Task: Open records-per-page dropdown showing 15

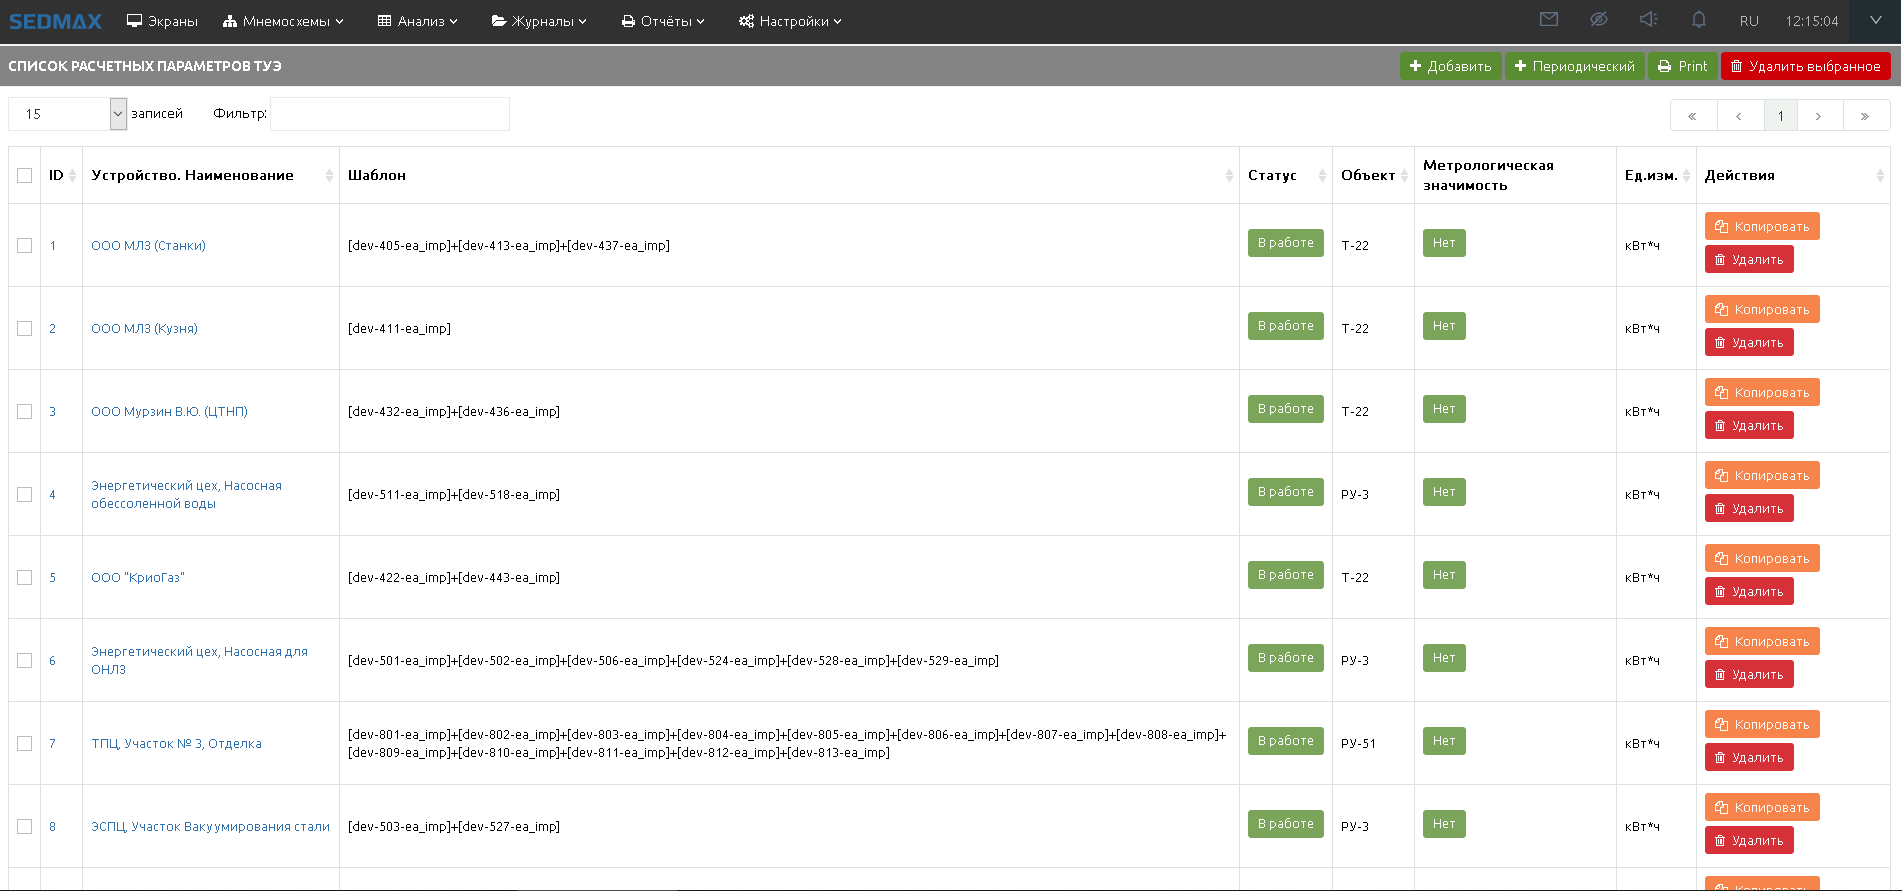Action: tap(68, 114)
